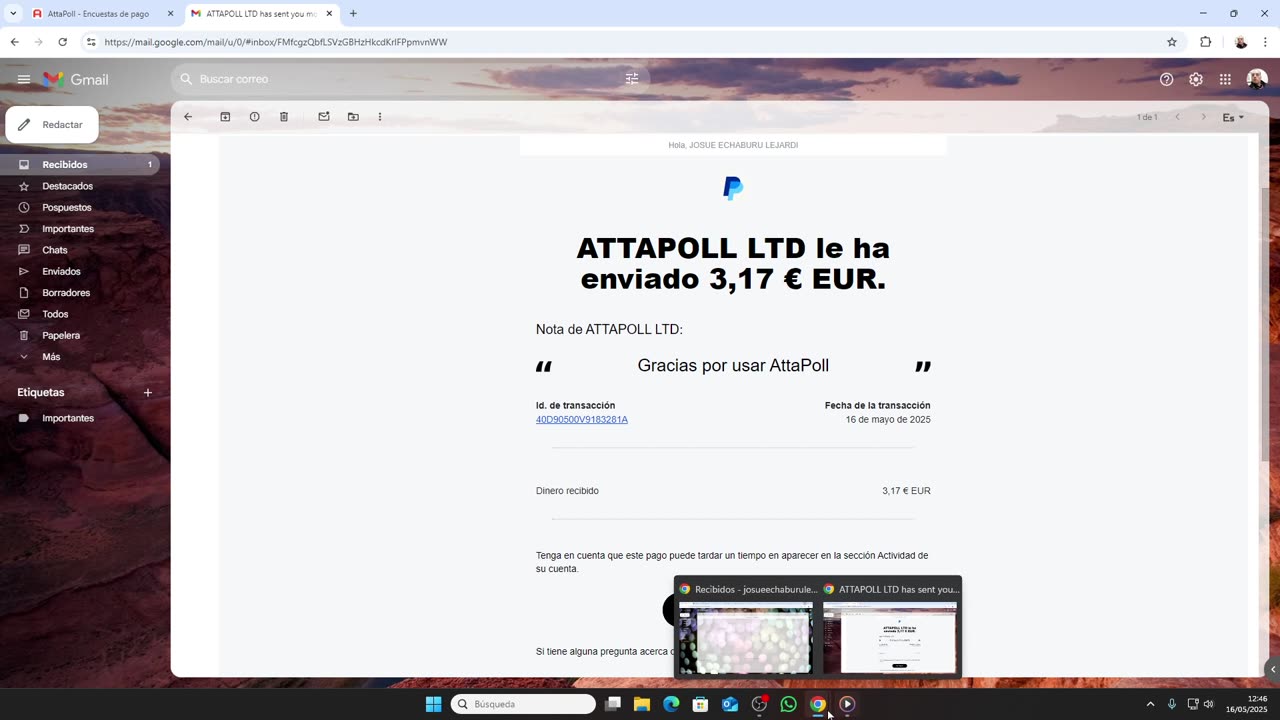Go back to inbox arrow

pyautogui.click(x=188, y=117)
